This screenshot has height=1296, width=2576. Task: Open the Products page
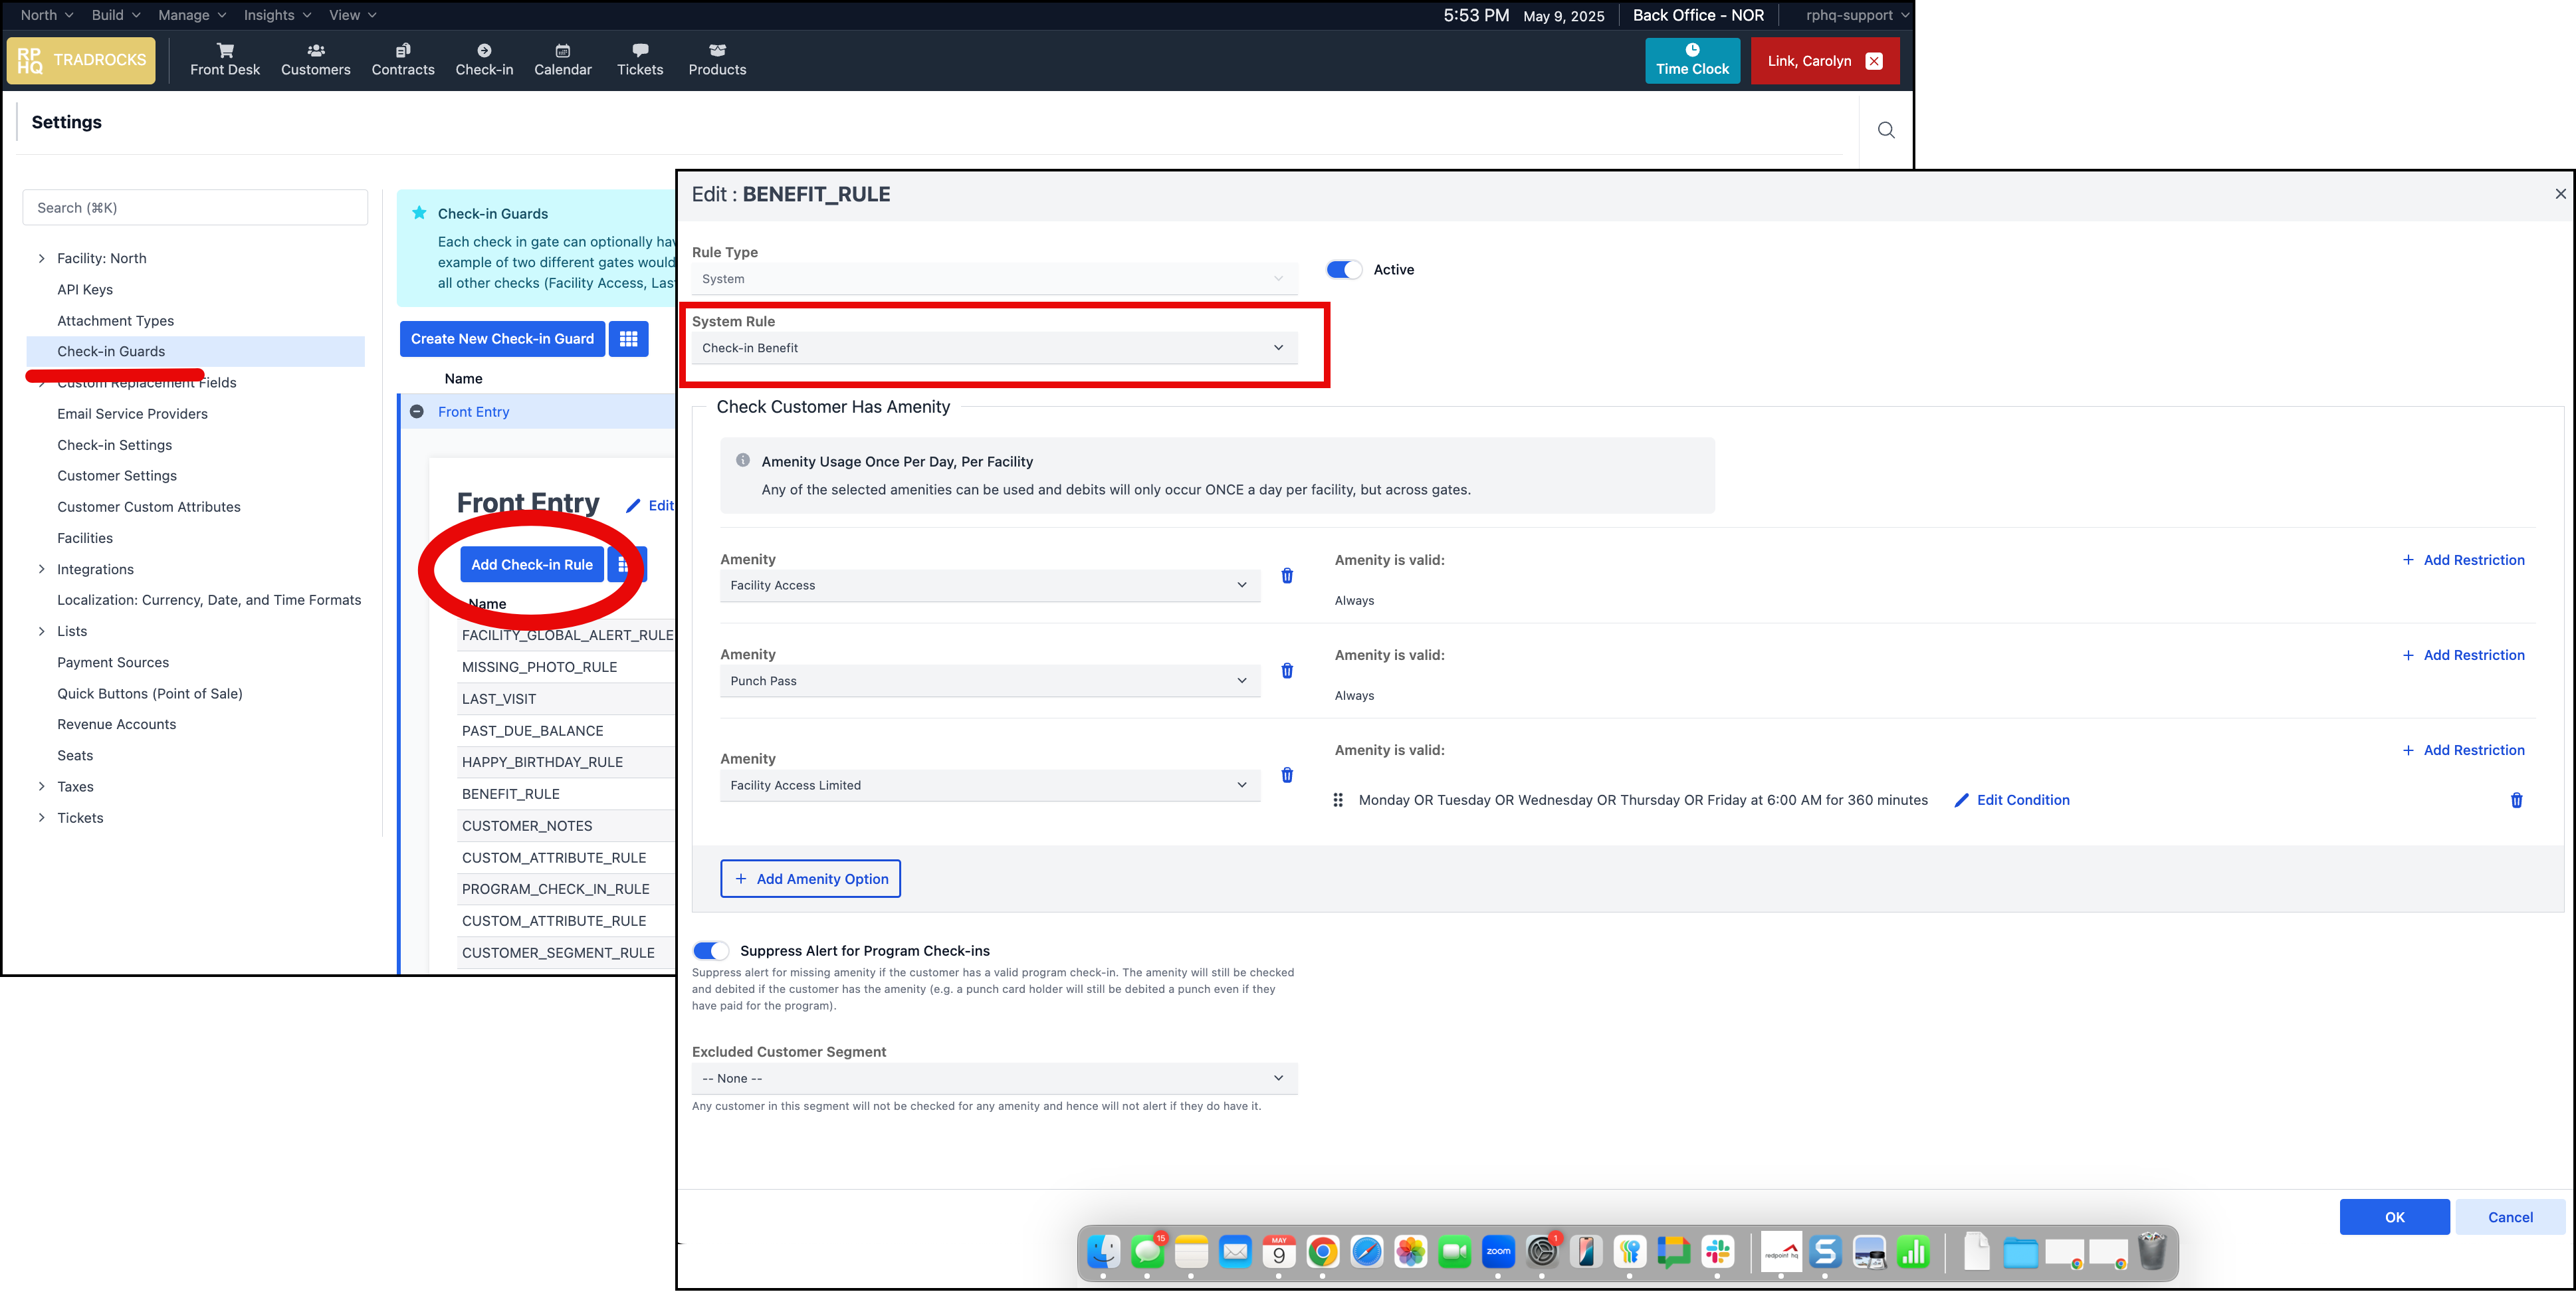click(x=717, y=60)
